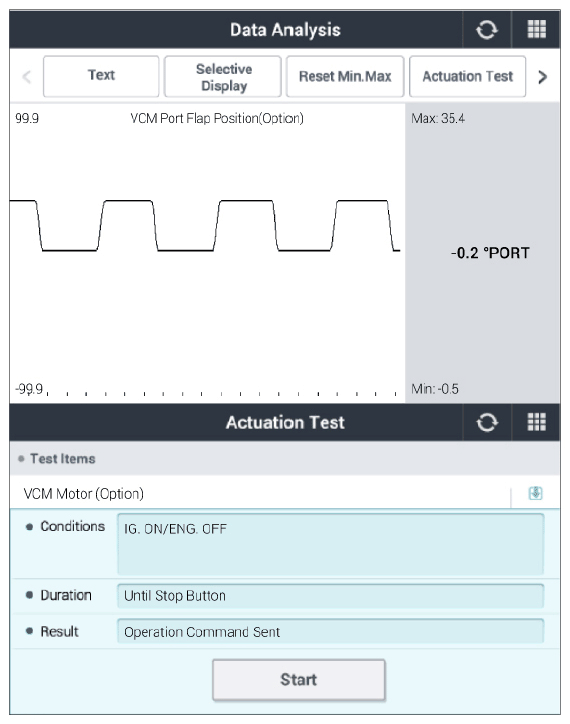Start the VCM Motor actuation test
Screen dimensions: 570x724
(x=298, y=680)
